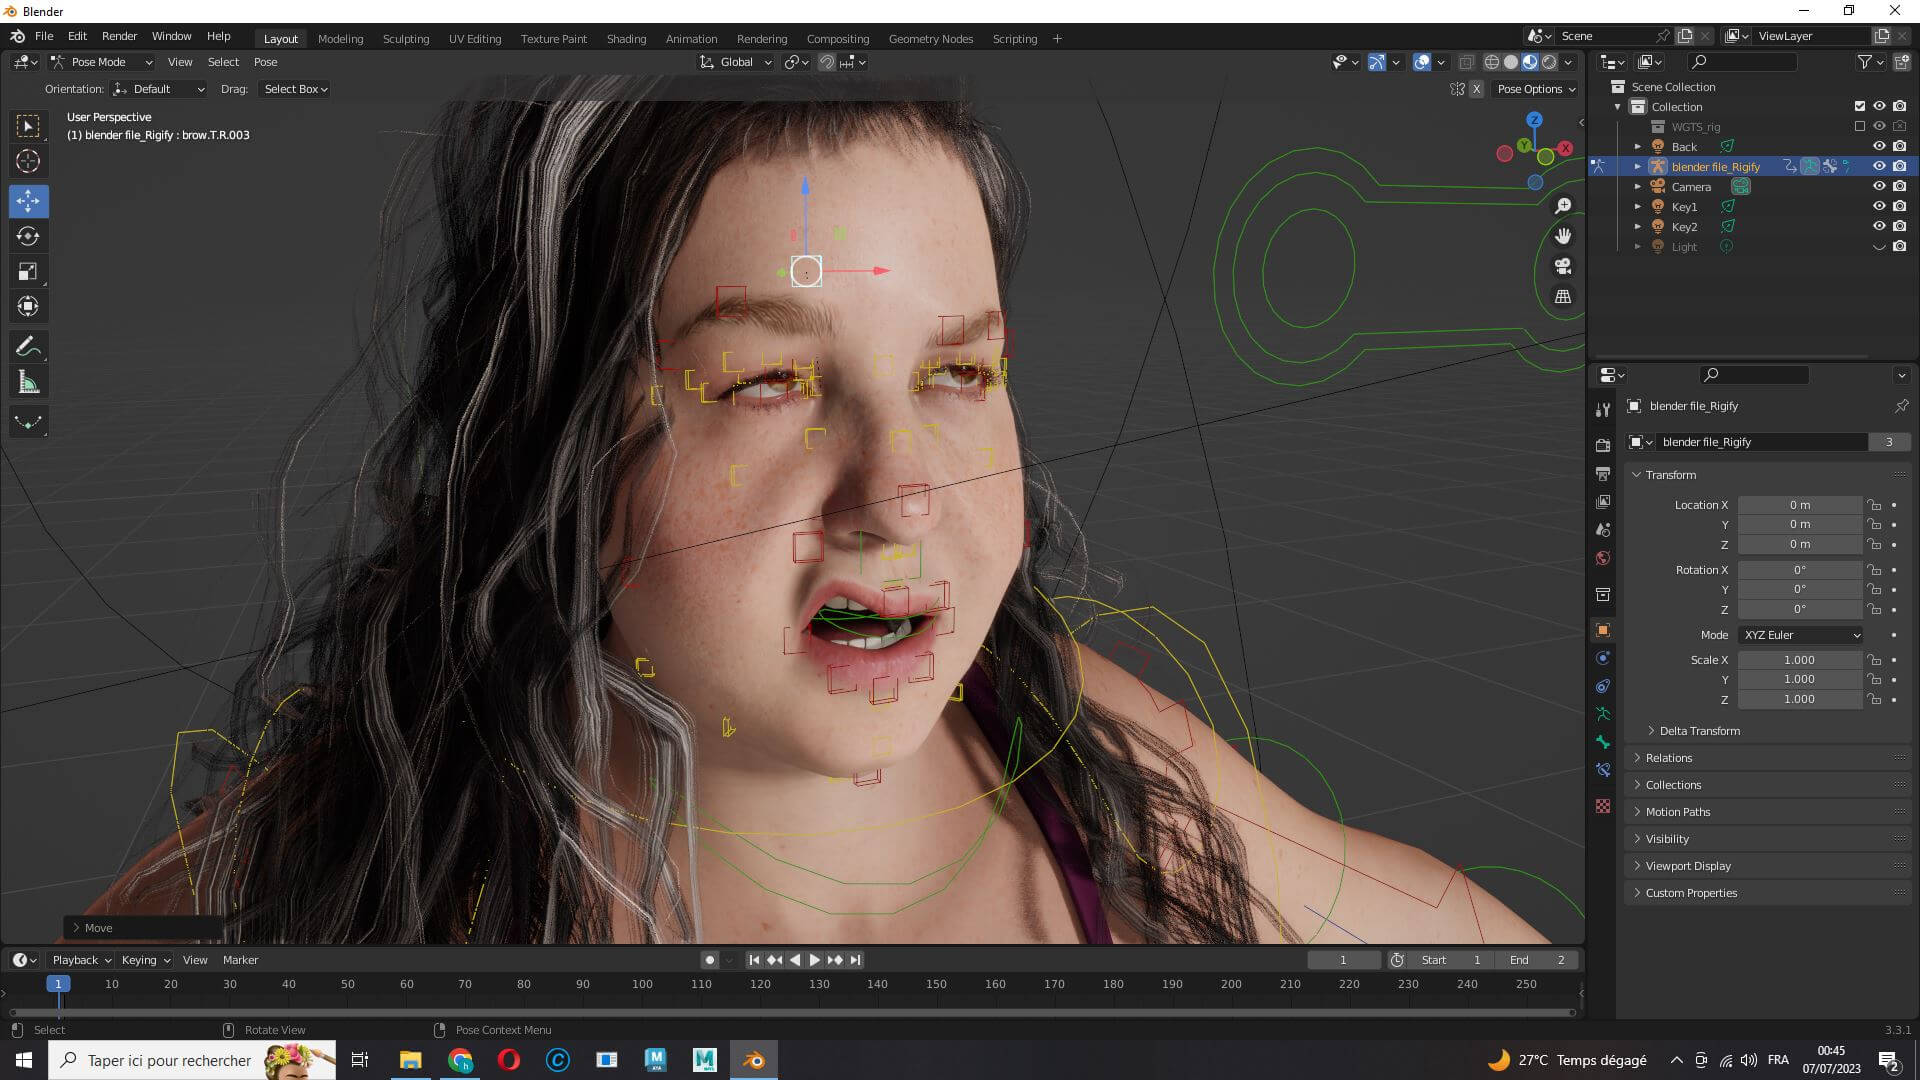Hide the Key1 object in outliner
Screen dimensions: 1920x1080
(x=1879, y=207)
